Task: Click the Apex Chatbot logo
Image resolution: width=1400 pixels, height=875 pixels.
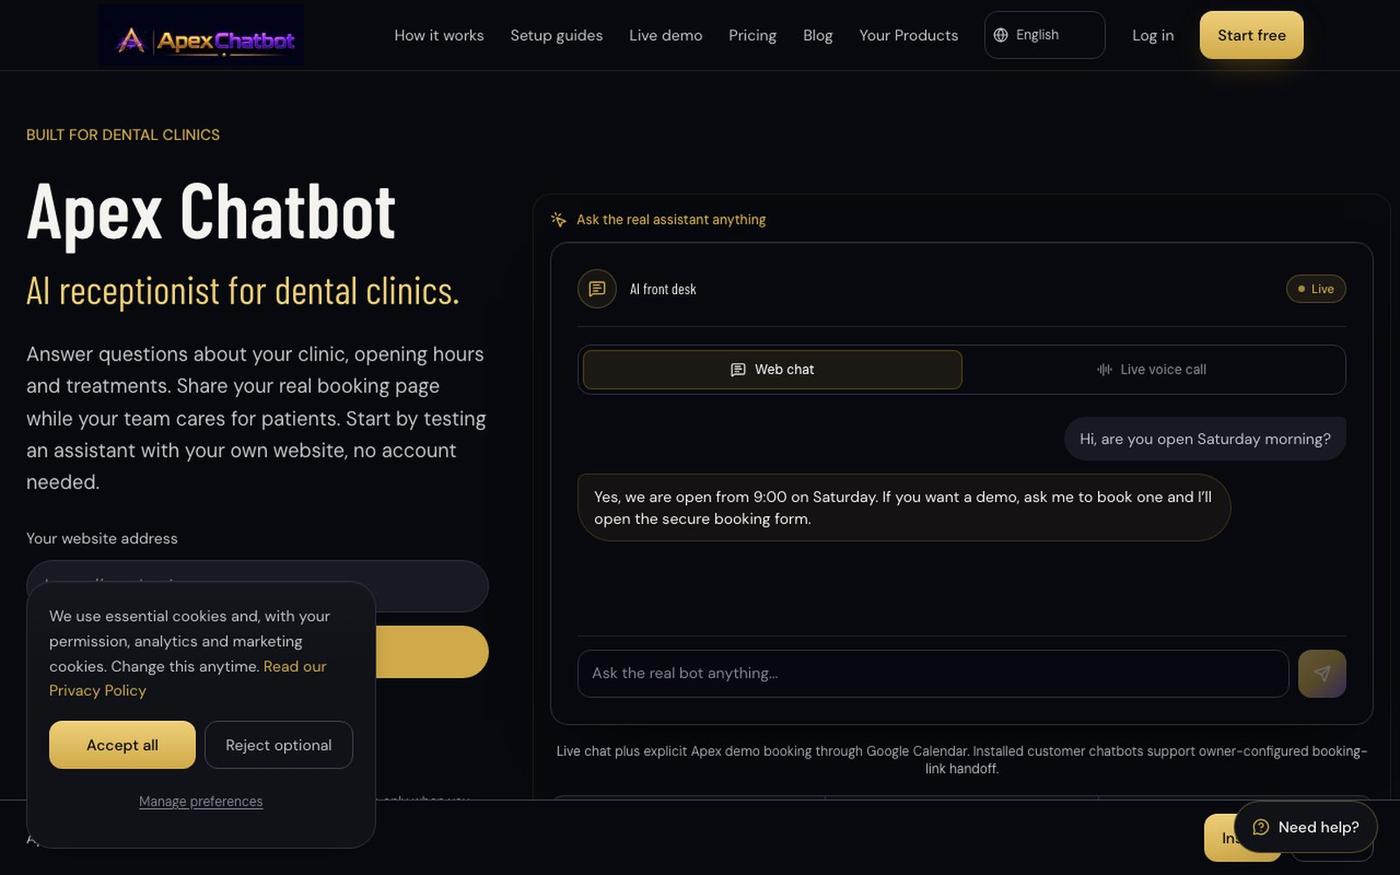Action: (201, 35)
